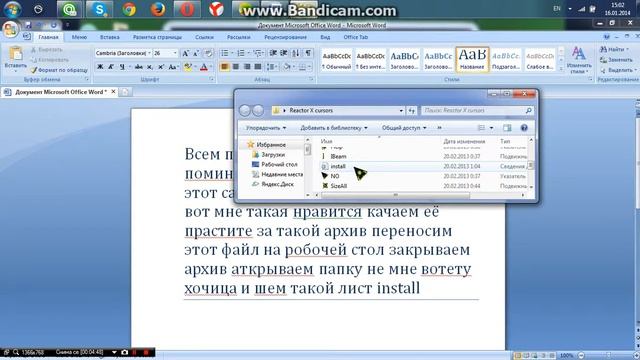Center the text alignment
The width and height of the screenshot is (640, 360).
pos(236,67)
